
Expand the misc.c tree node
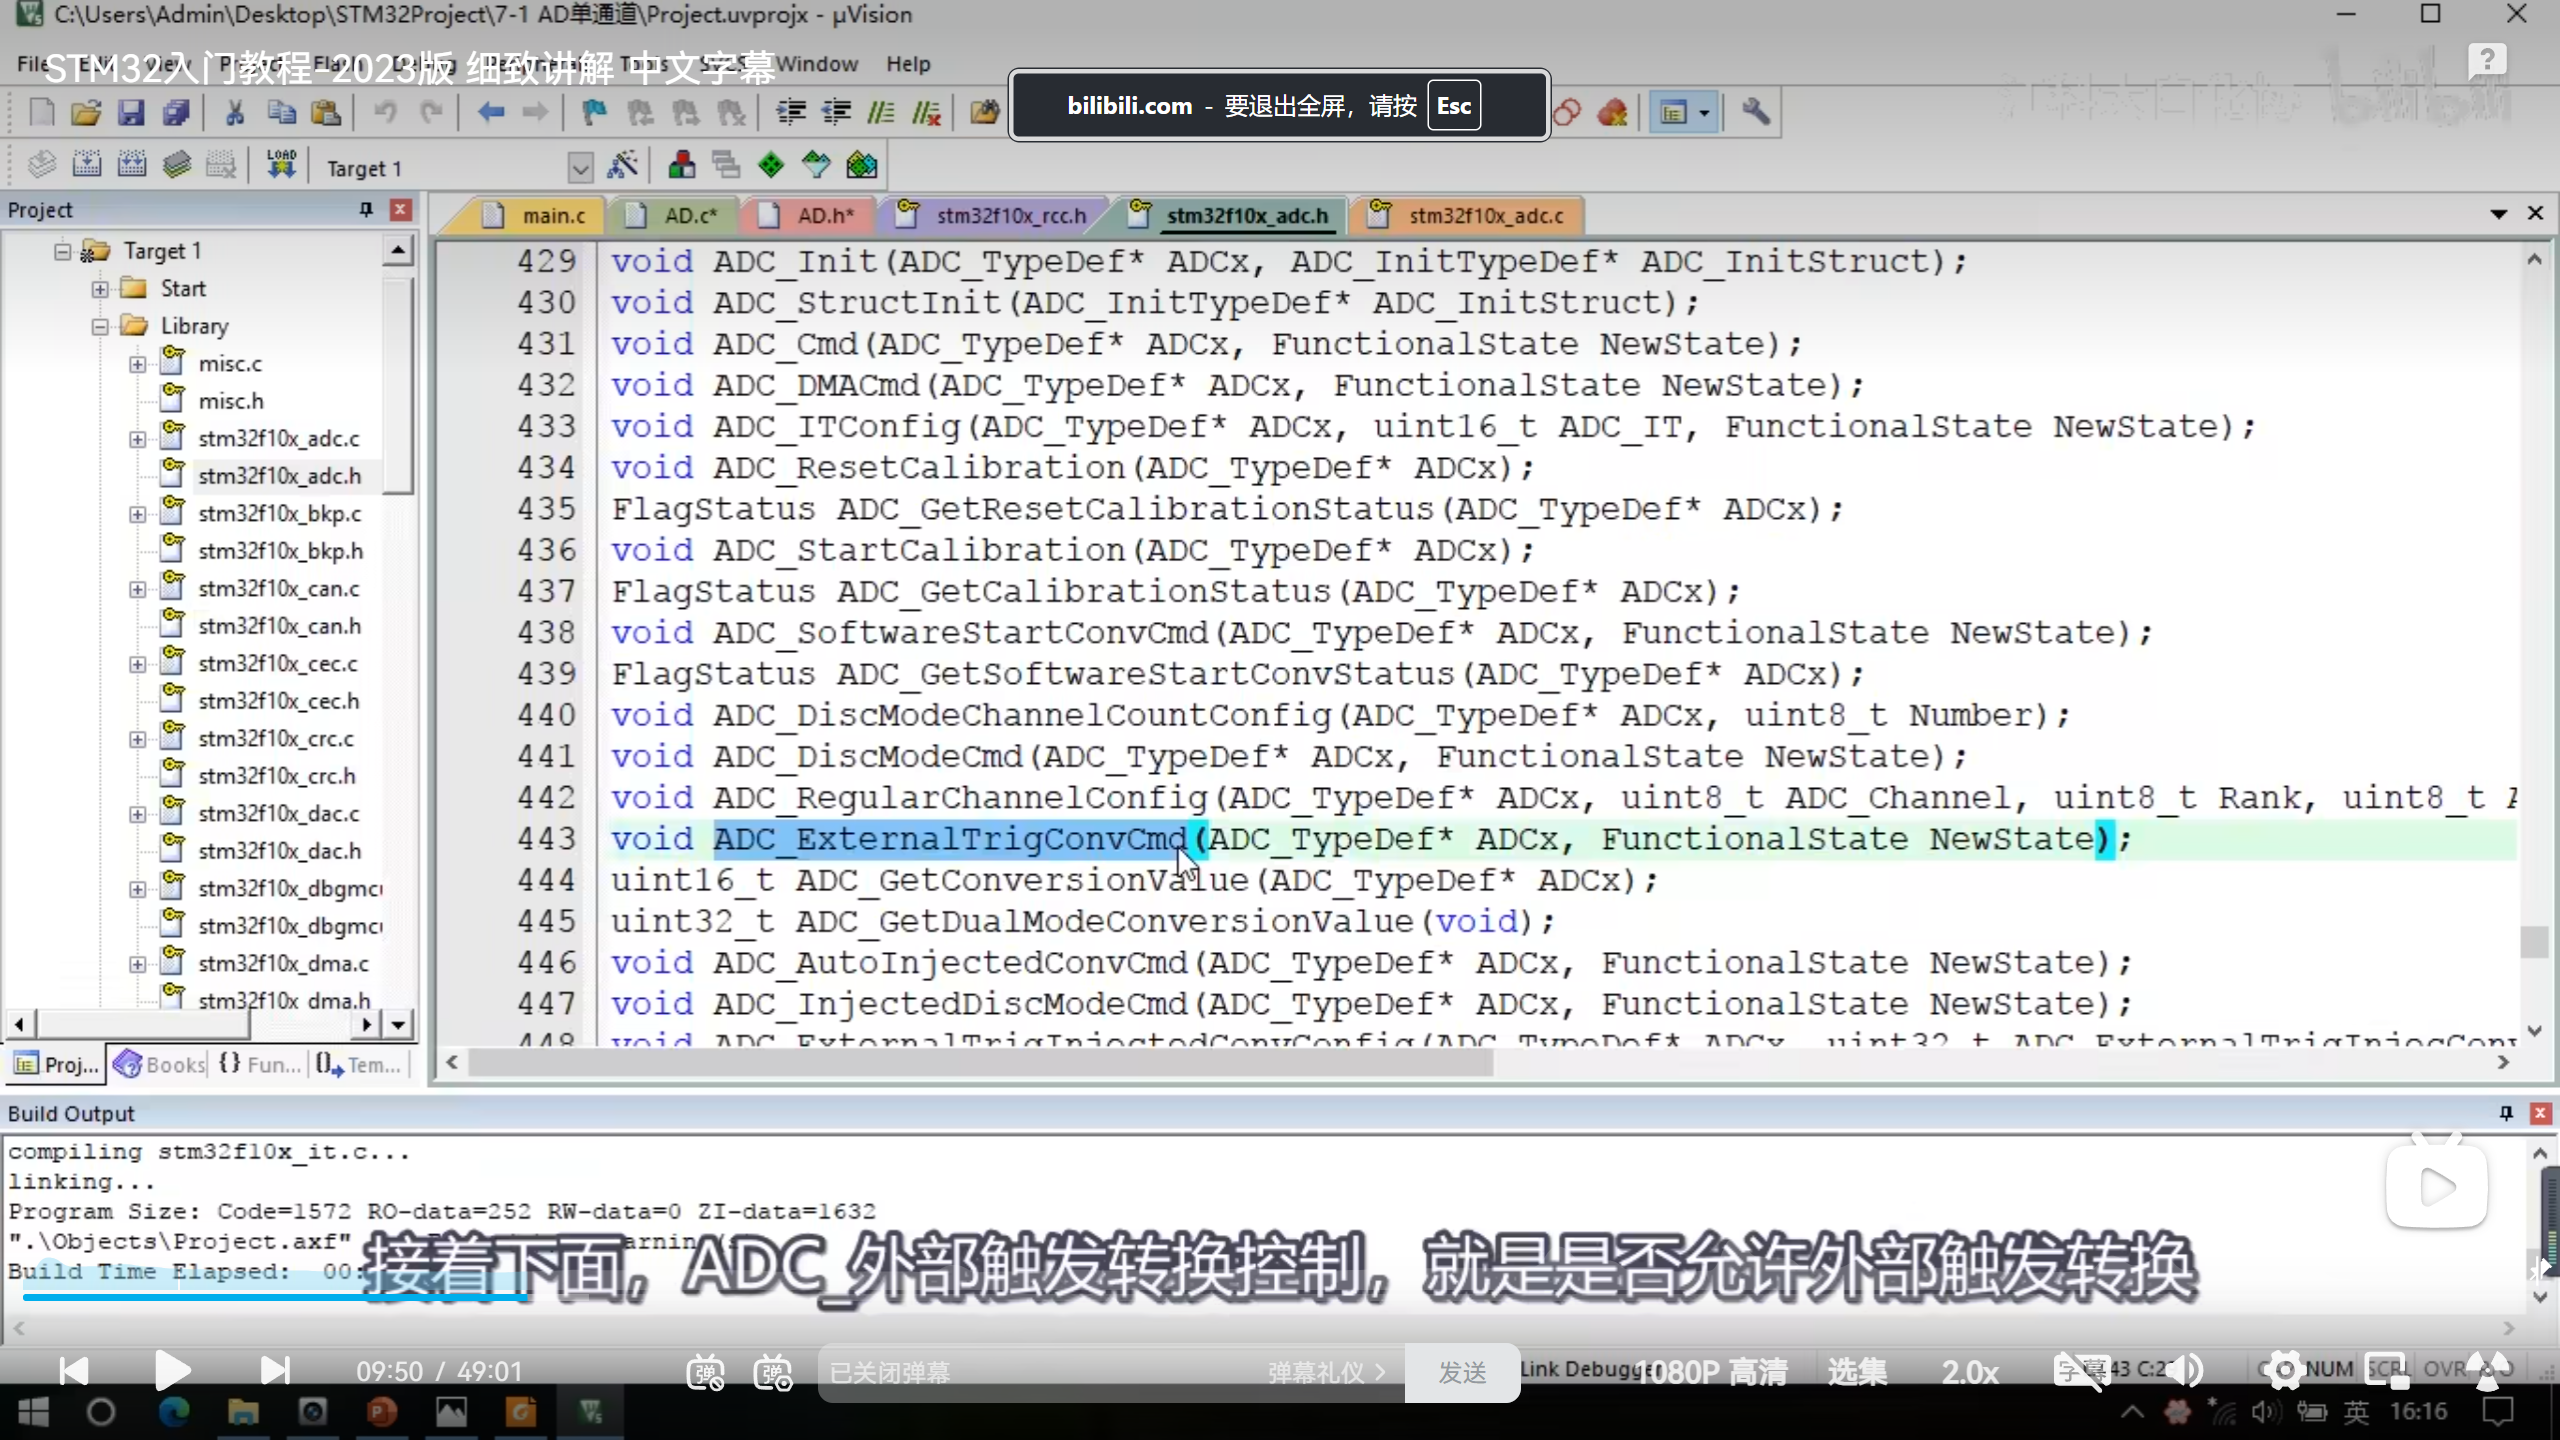coord(137,364)
